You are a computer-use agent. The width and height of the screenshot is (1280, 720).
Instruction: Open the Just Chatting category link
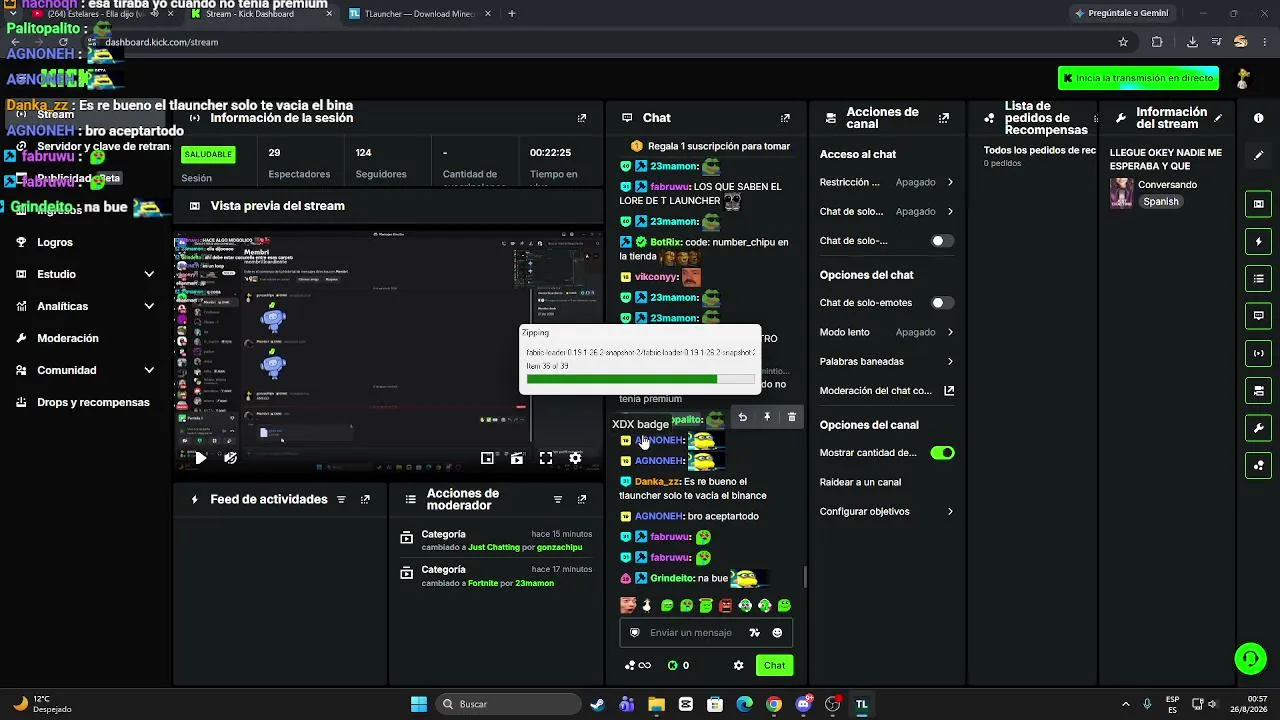pyautogui.click(x=494, y=548)
